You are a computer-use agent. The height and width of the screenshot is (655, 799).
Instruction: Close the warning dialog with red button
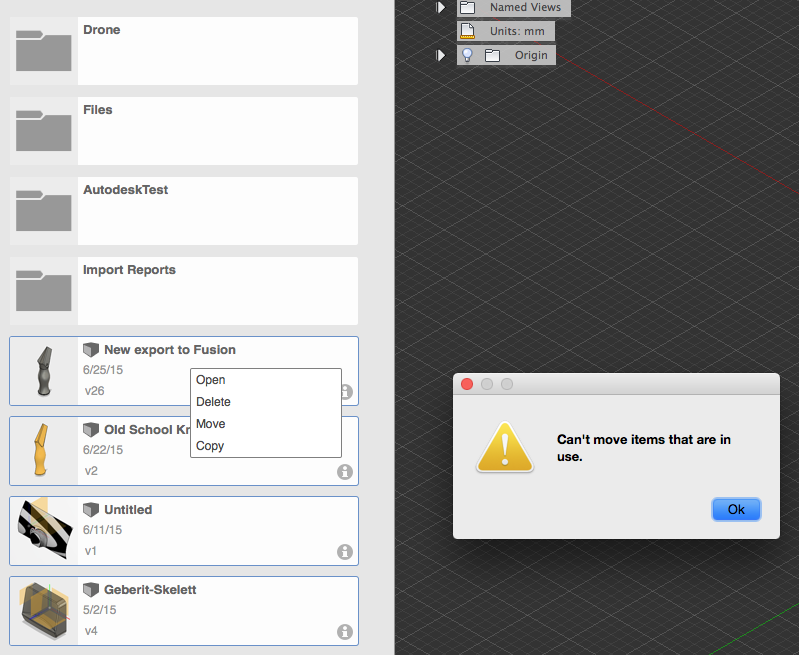pyautogui.click(x=467, y=384)
